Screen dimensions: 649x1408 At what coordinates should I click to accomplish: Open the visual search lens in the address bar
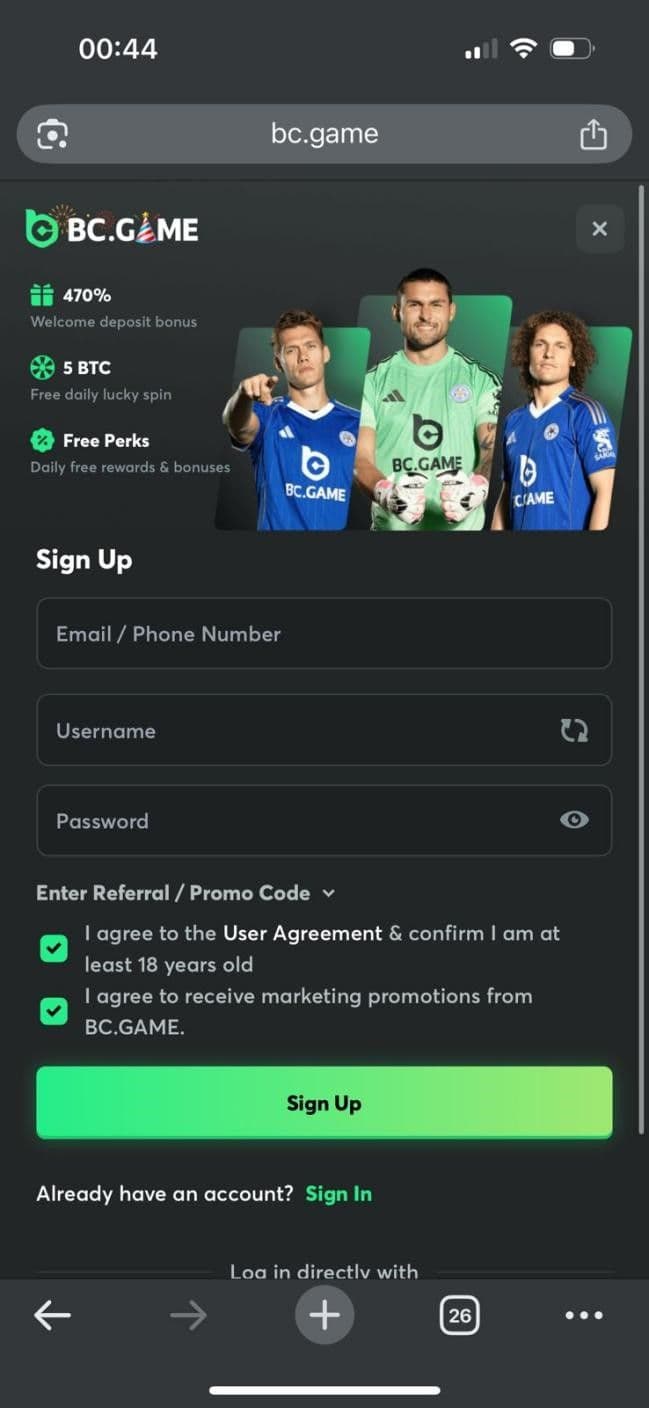(x=48, y=133)
